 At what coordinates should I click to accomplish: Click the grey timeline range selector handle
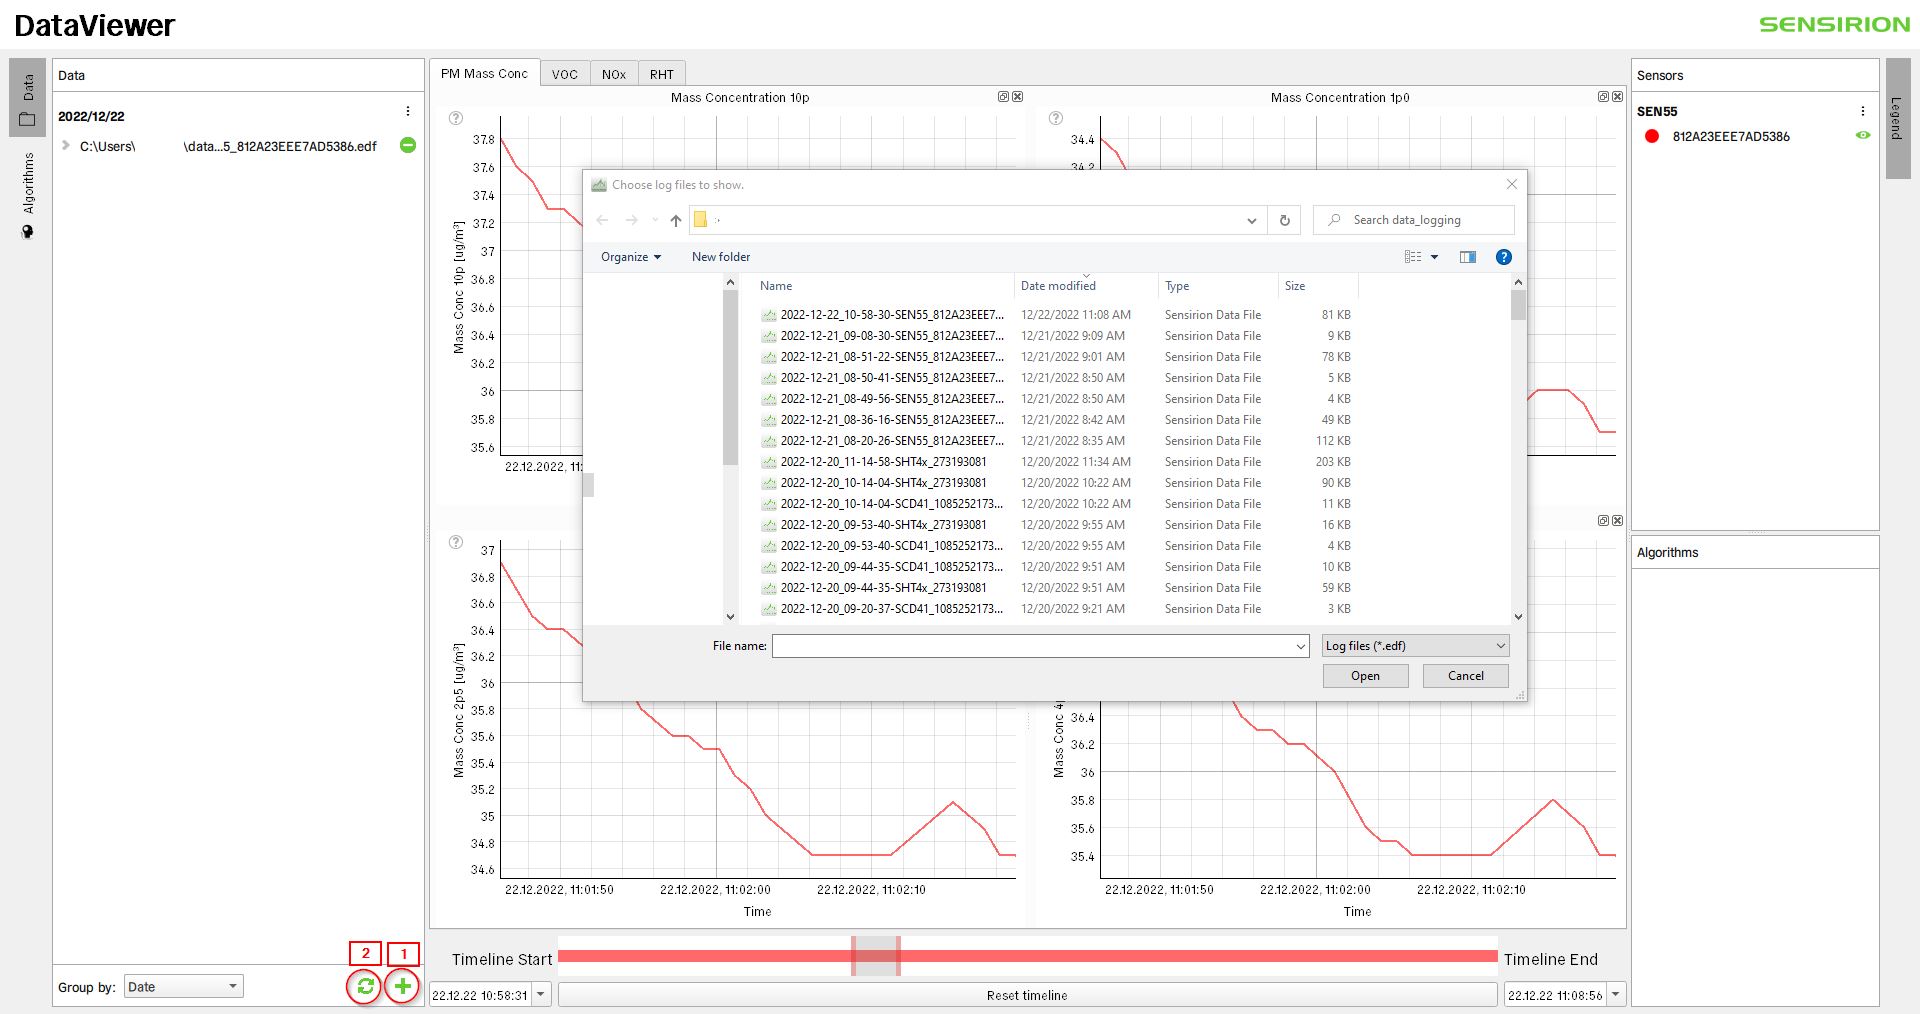(876, 956)
